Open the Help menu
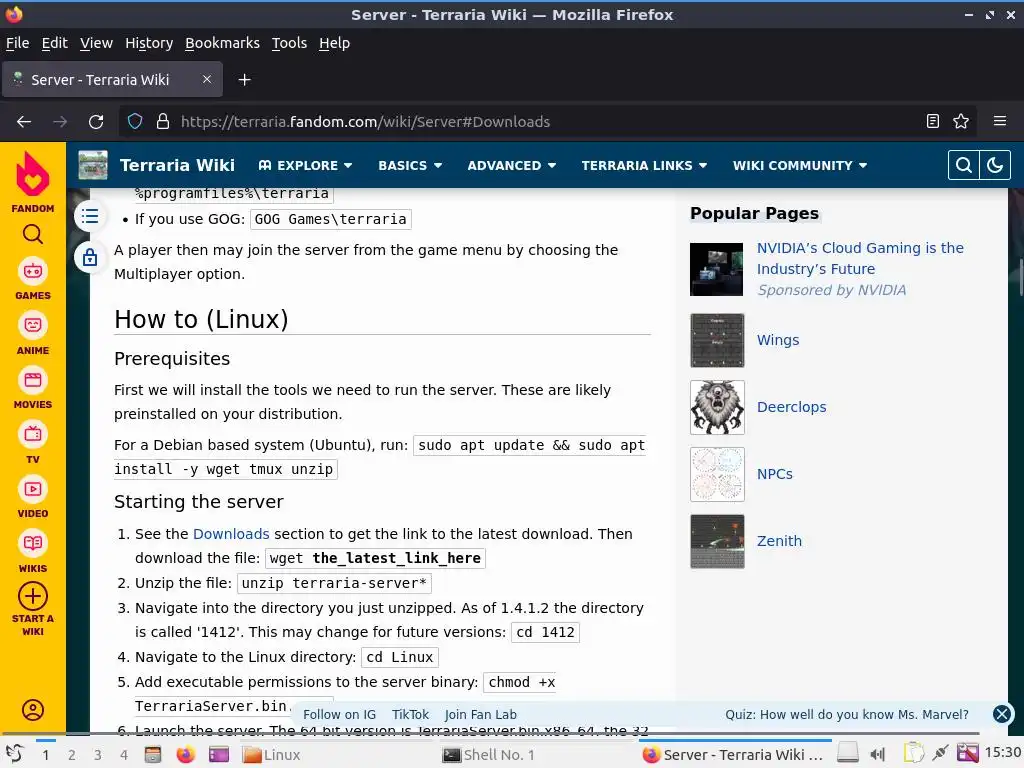1024x768 pixels. [x=334, y=43]
